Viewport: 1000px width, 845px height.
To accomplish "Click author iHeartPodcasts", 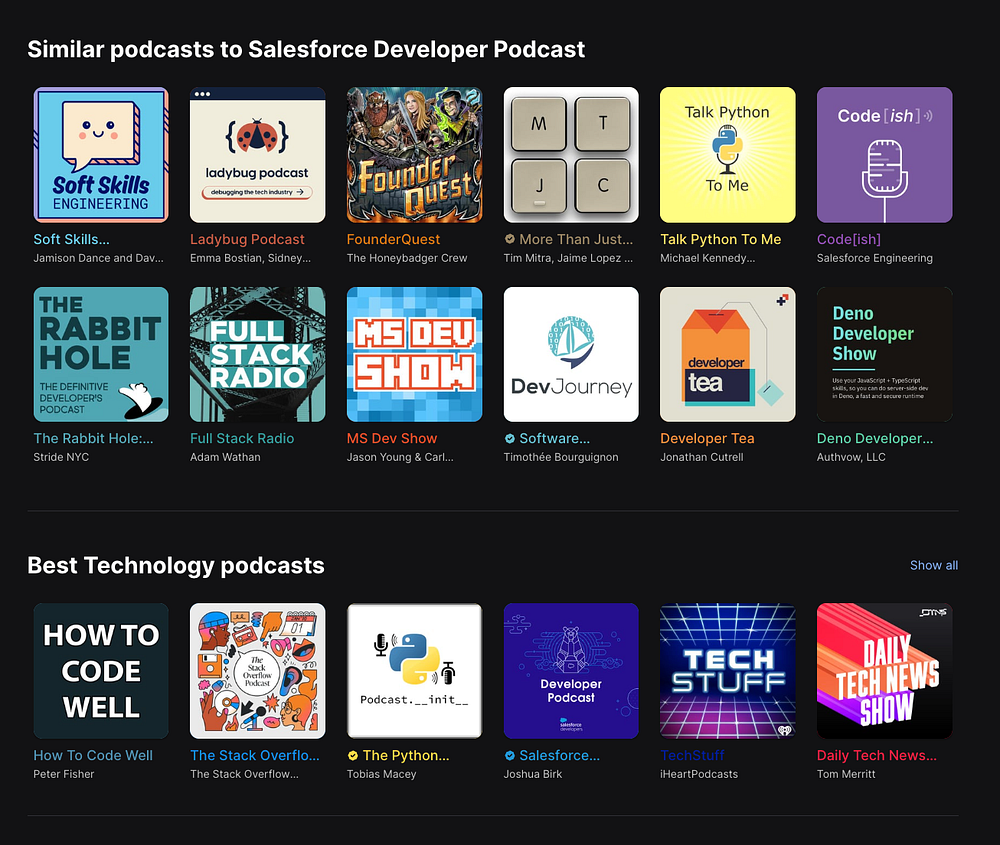I will click(699, 774).
